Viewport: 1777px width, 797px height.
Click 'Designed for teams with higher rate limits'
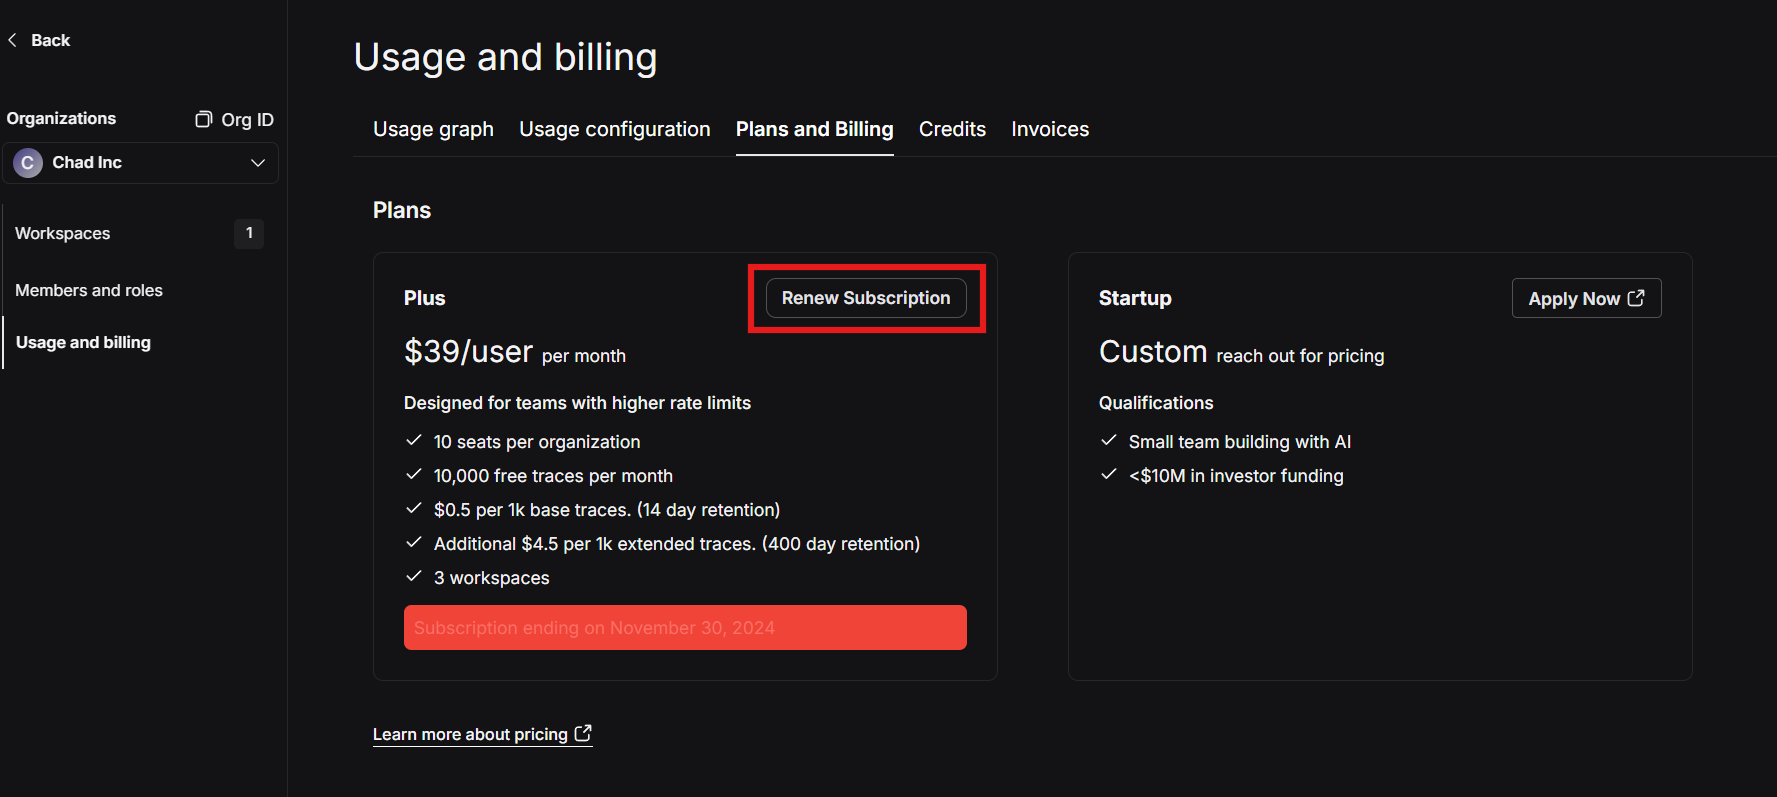pyautogui.click(x=577, y=403)
